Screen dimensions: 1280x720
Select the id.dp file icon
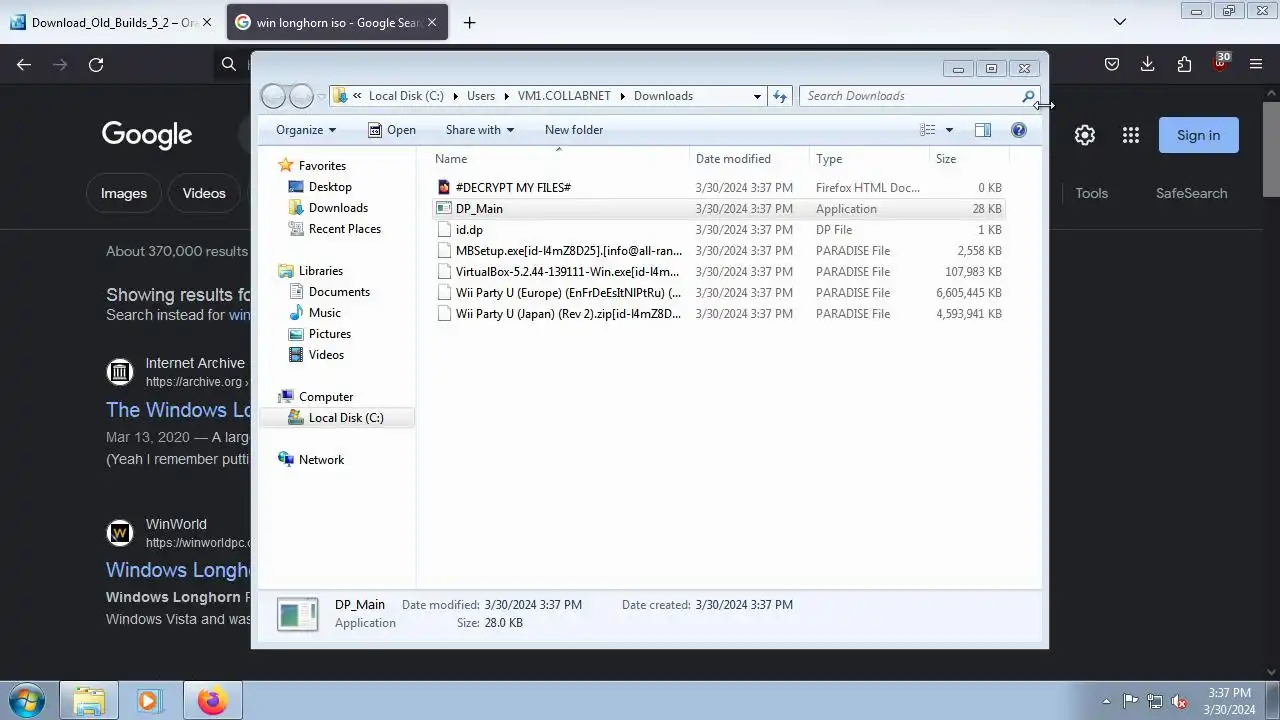pyautogui.click(x=445, y=230)
